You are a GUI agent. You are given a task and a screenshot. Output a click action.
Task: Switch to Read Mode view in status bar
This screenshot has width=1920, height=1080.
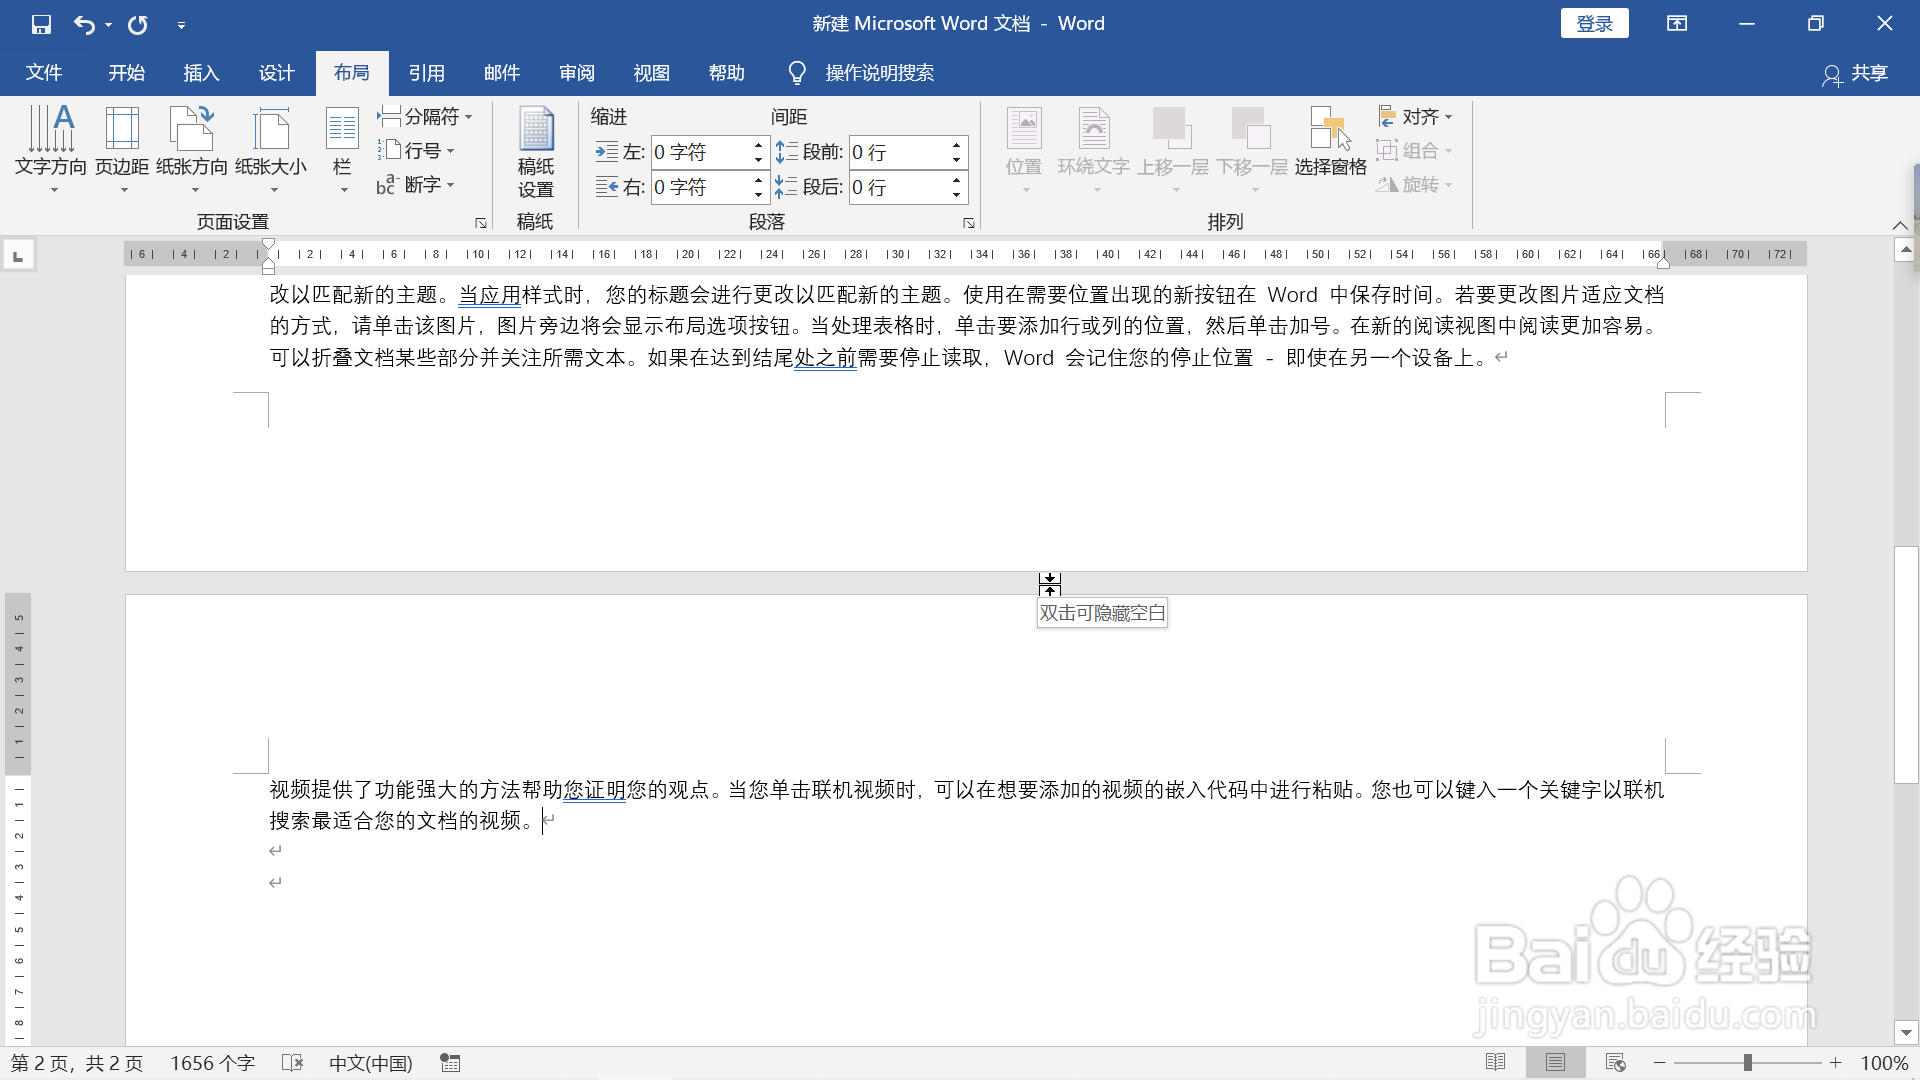[x=1496, y=1062]
